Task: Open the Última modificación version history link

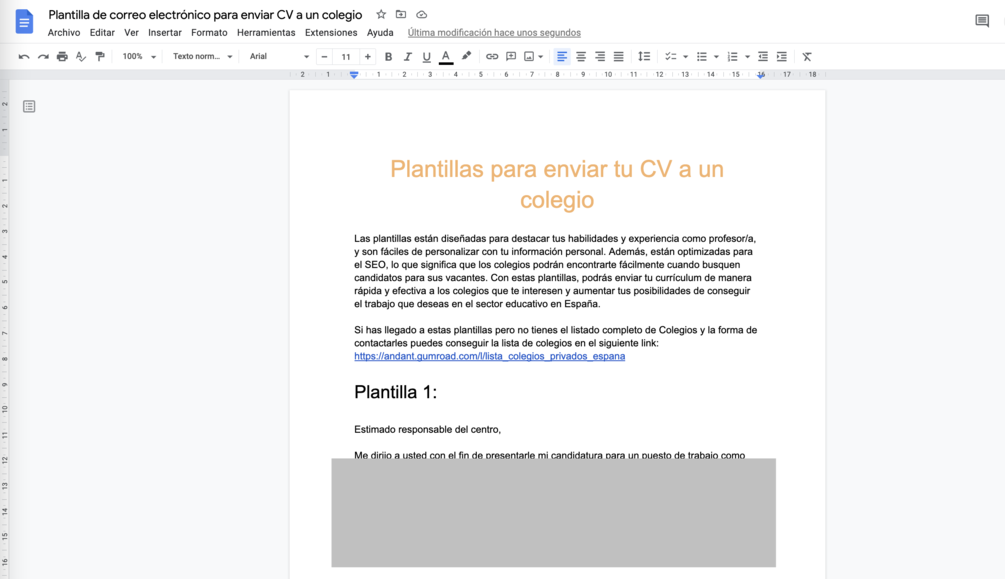Action: (x=494, y=33)
